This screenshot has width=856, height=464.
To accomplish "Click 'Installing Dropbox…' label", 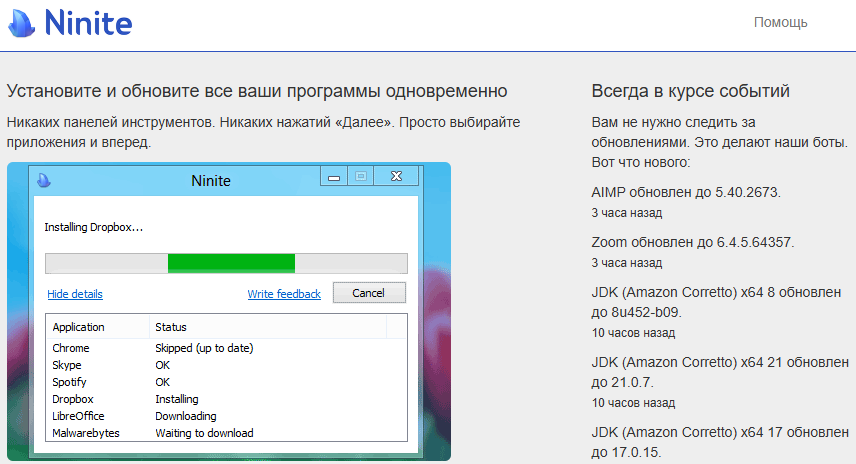I will [93, 227].
